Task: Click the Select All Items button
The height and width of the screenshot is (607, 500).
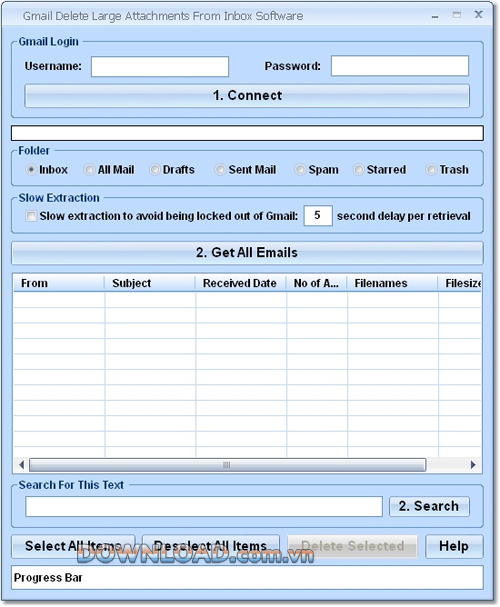Action: (x=73, y=547)
